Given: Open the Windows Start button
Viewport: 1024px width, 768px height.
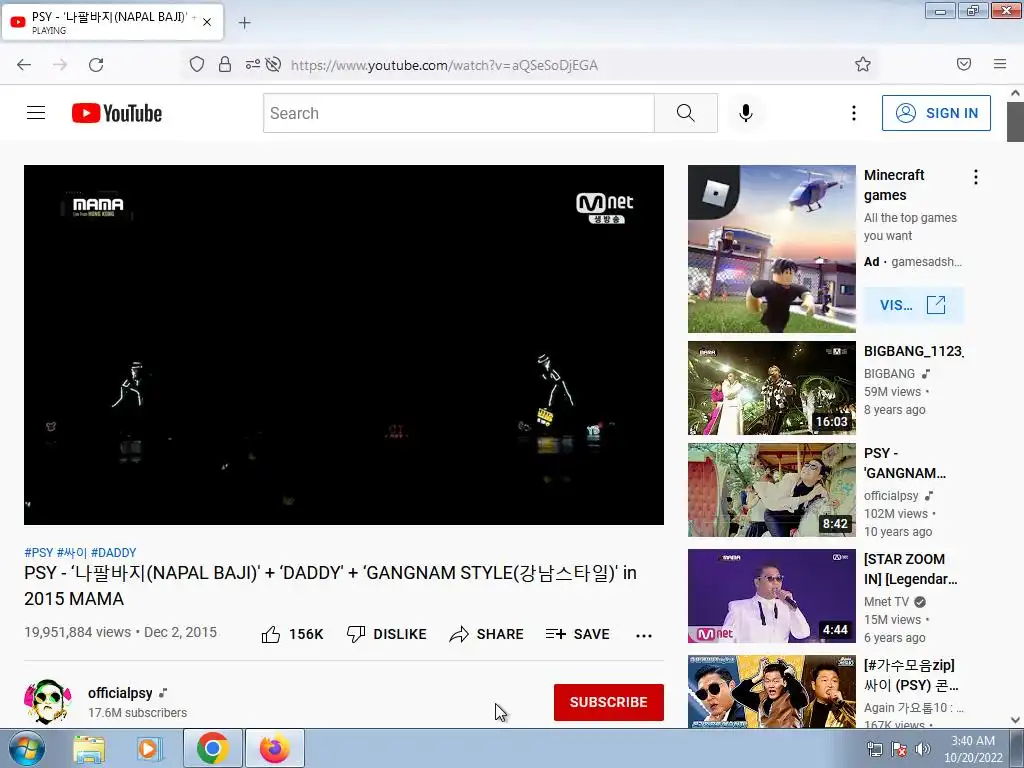Looking at the screenshot, I should point(25,748).
